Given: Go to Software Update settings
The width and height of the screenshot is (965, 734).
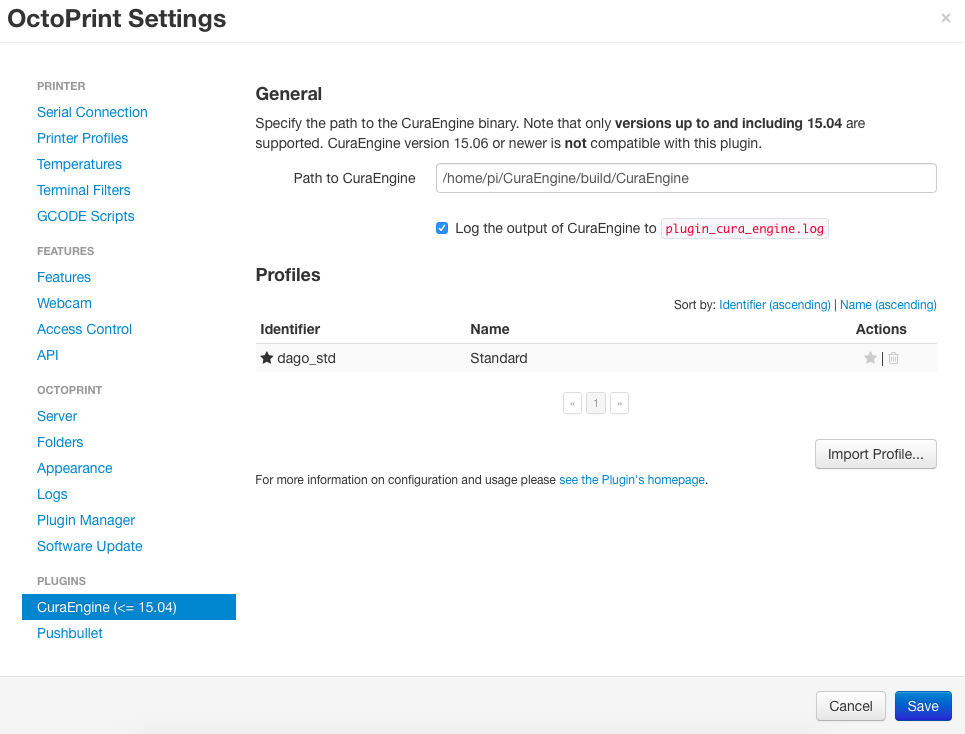Looking at the screenshot, I should click(90, 546).
